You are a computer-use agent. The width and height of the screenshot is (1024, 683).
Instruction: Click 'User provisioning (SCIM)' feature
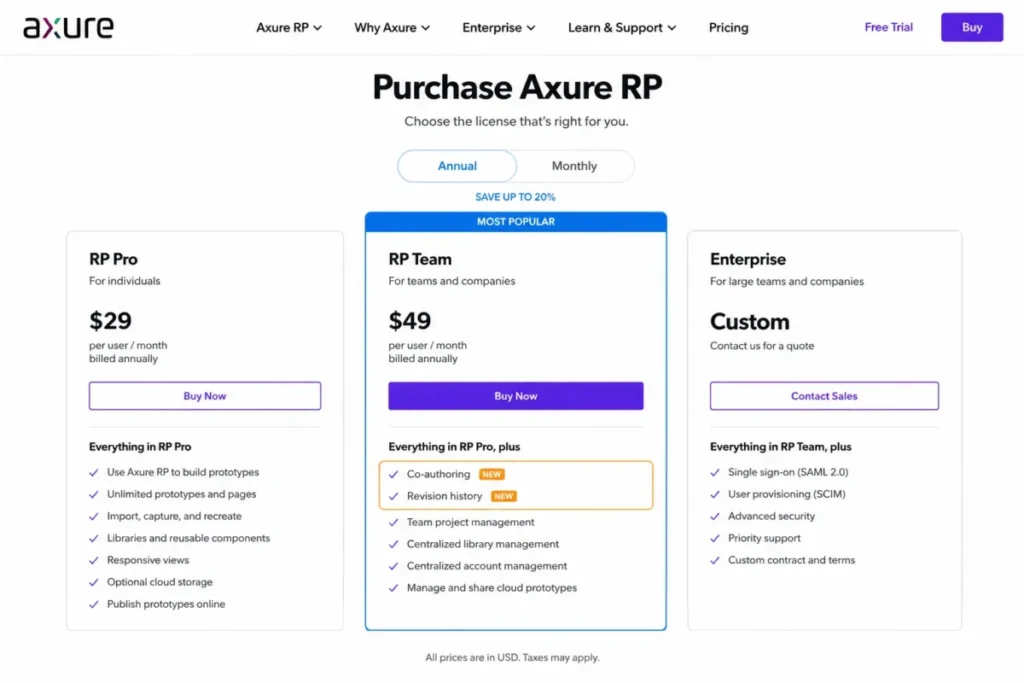coord(786,494)
